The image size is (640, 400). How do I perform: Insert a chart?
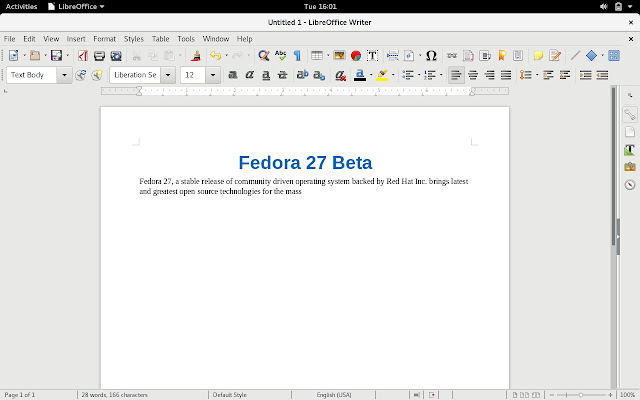(356, 55)
